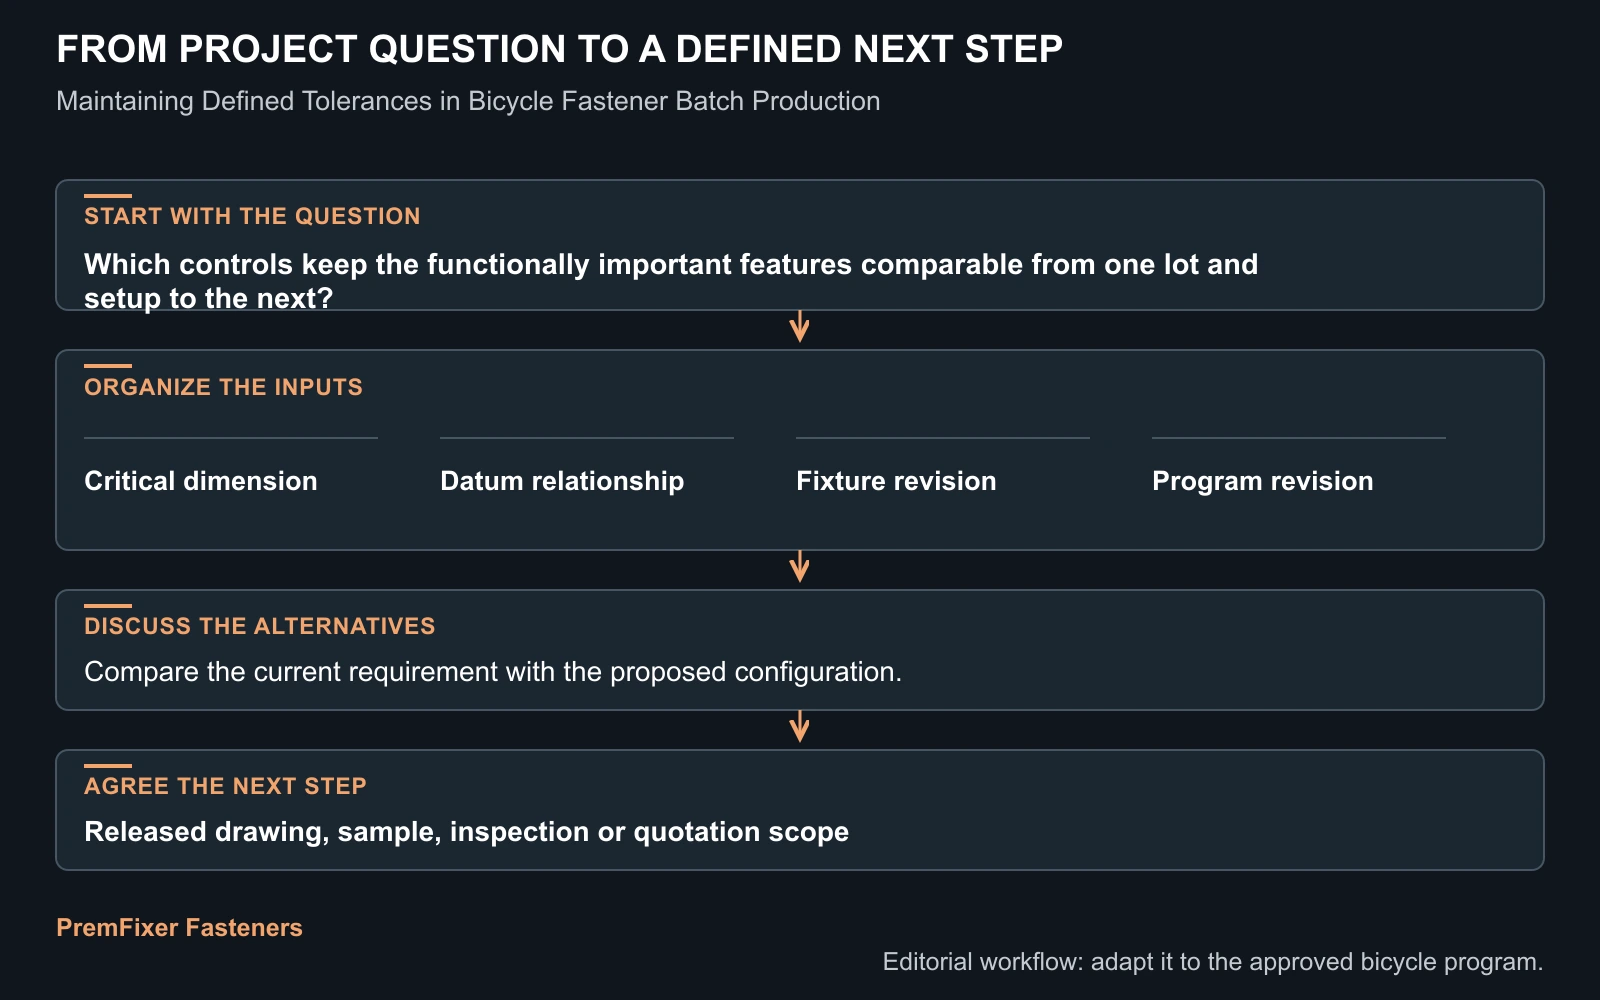Click the Start With The Question heading

point(252,216)
